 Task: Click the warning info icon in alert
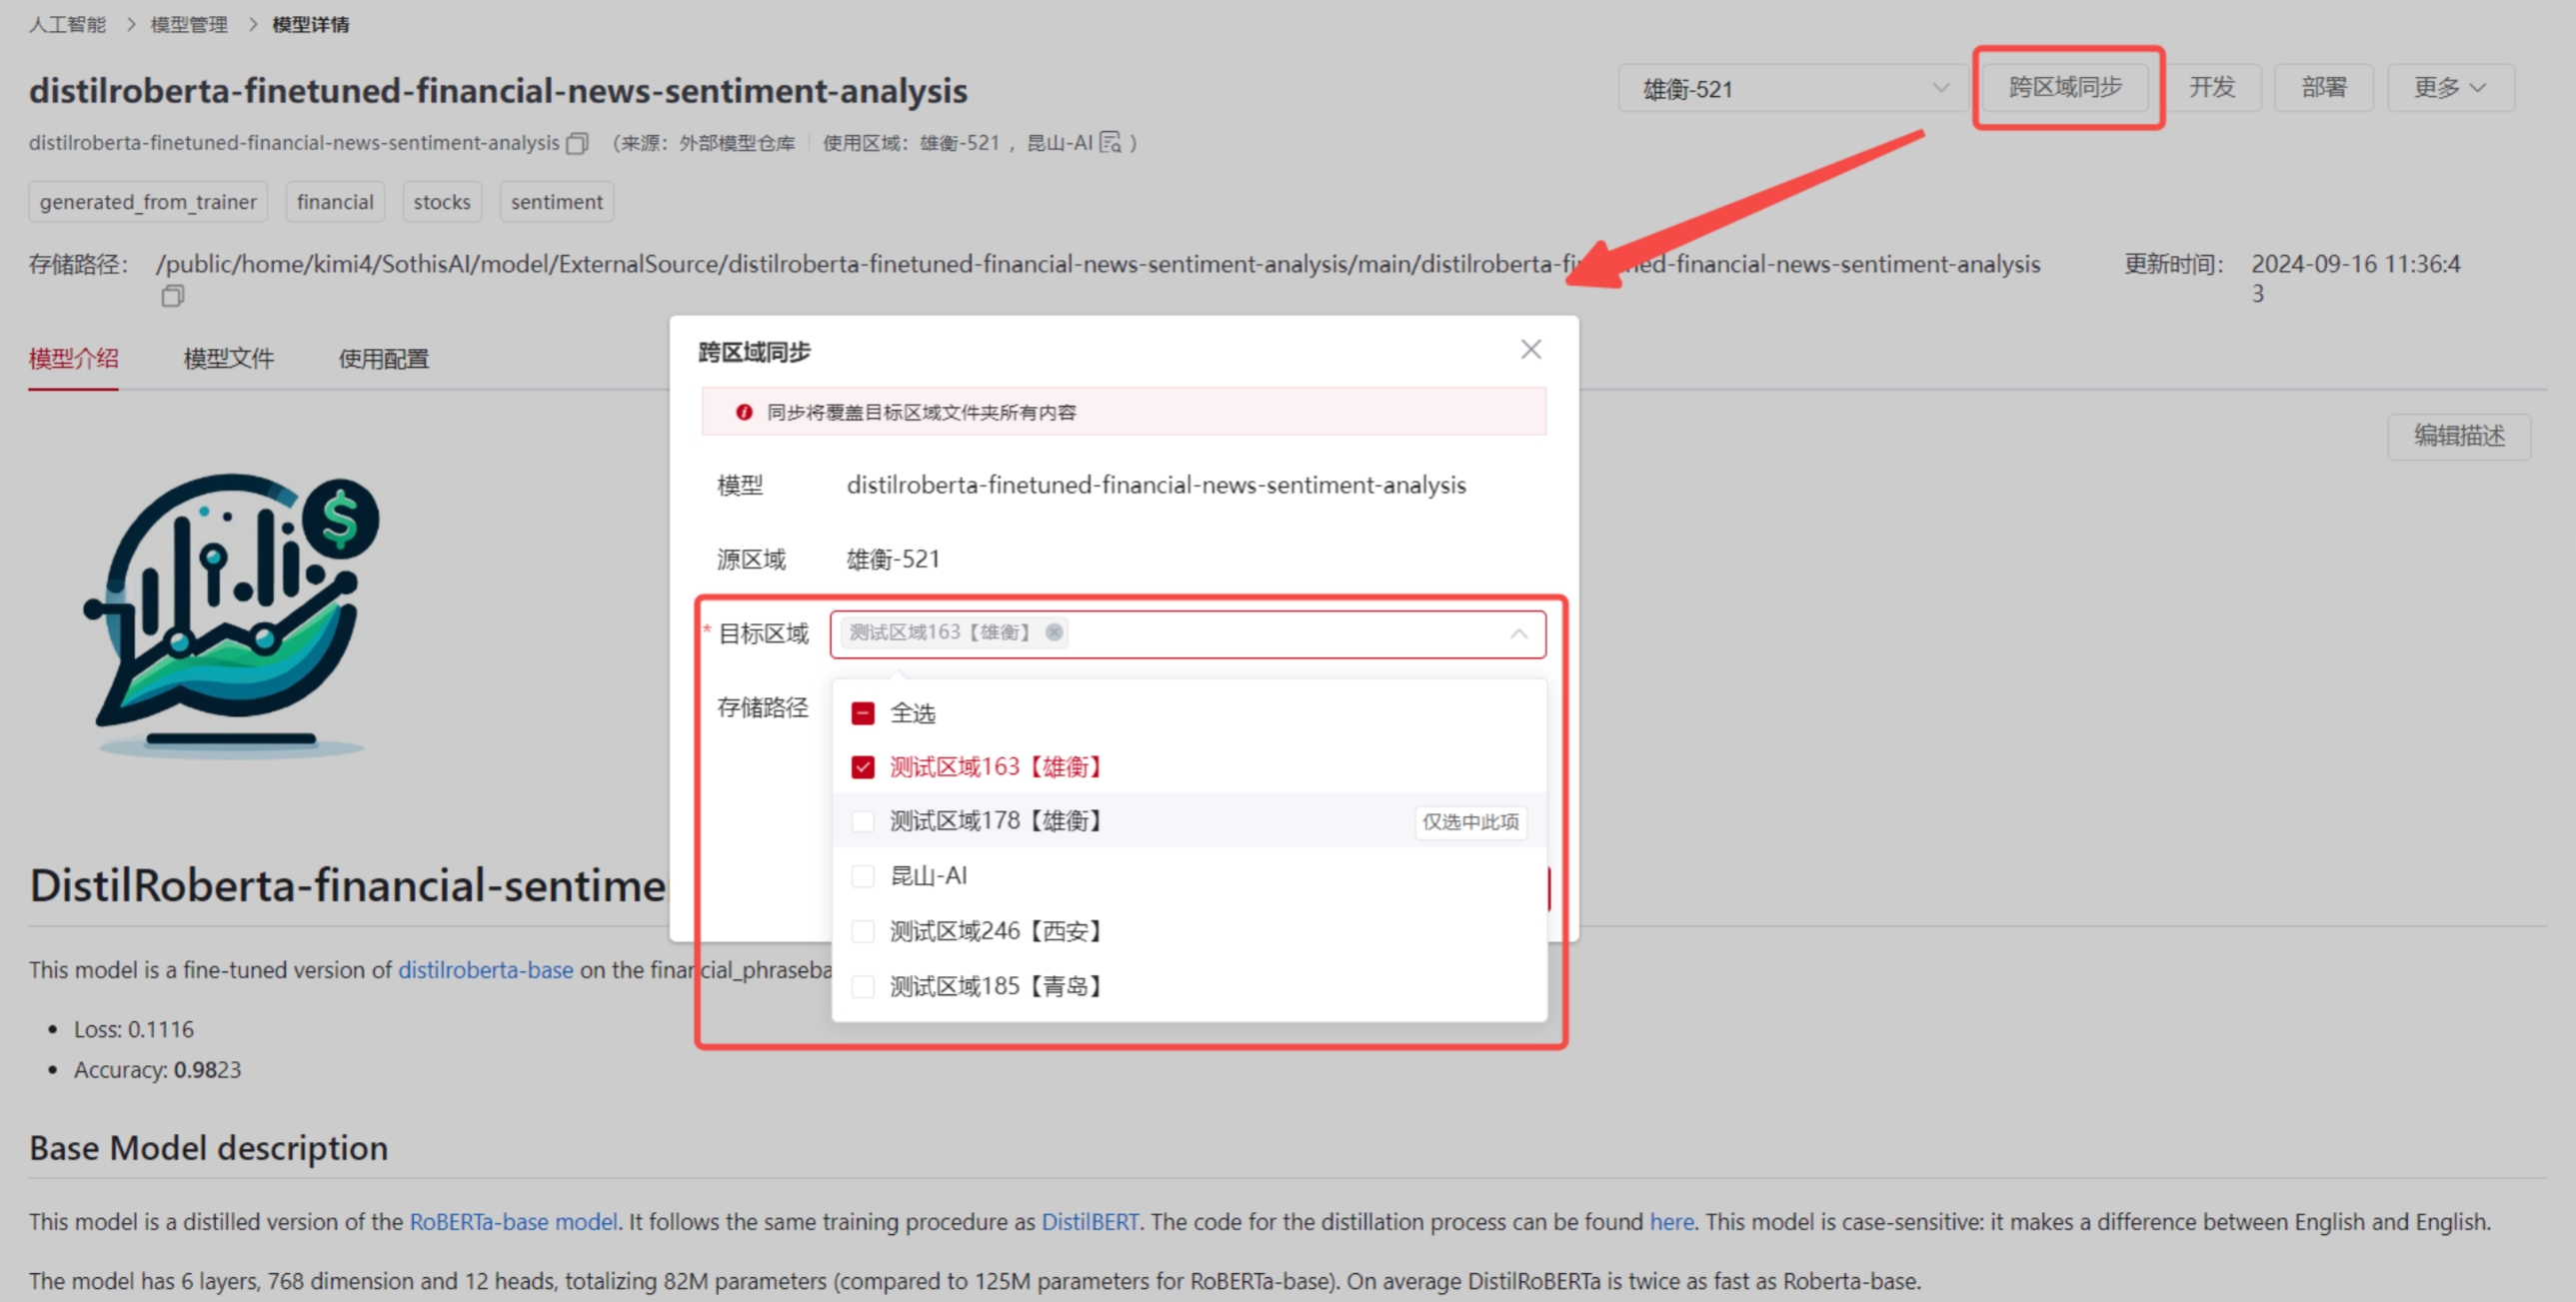point(744,412)
